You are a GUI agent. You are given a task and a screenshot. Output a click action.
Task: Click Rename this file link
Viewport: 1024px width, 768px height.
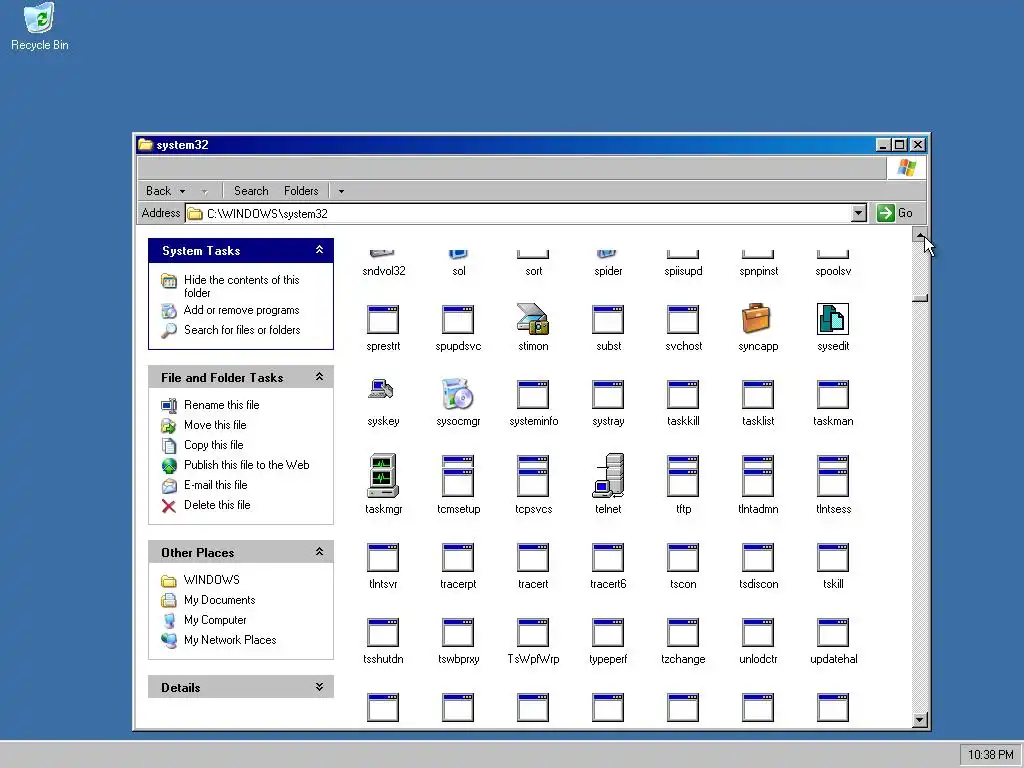(221, 405)
